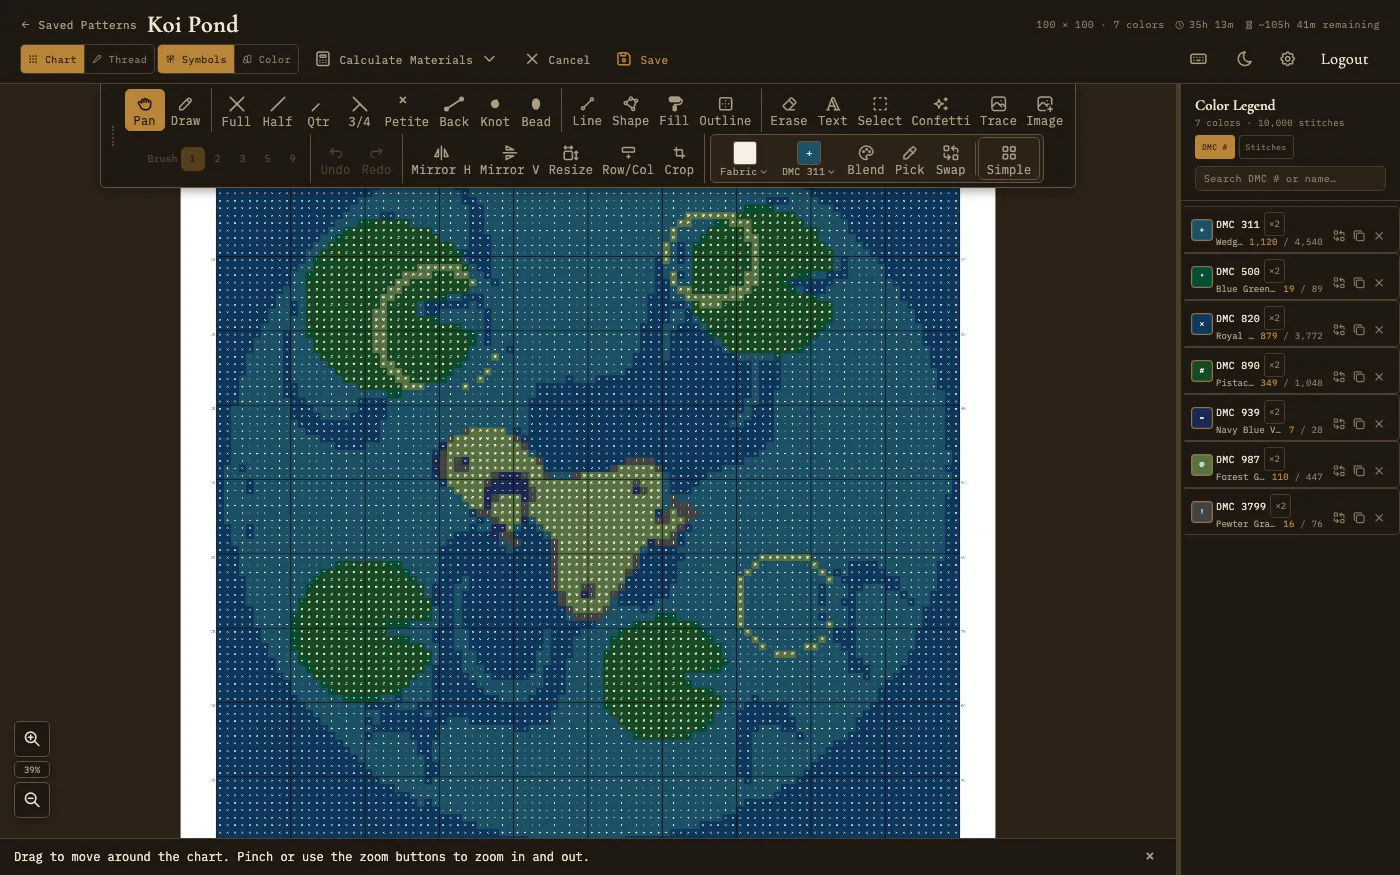Open the DMC 311 active color dropdown

808,159
